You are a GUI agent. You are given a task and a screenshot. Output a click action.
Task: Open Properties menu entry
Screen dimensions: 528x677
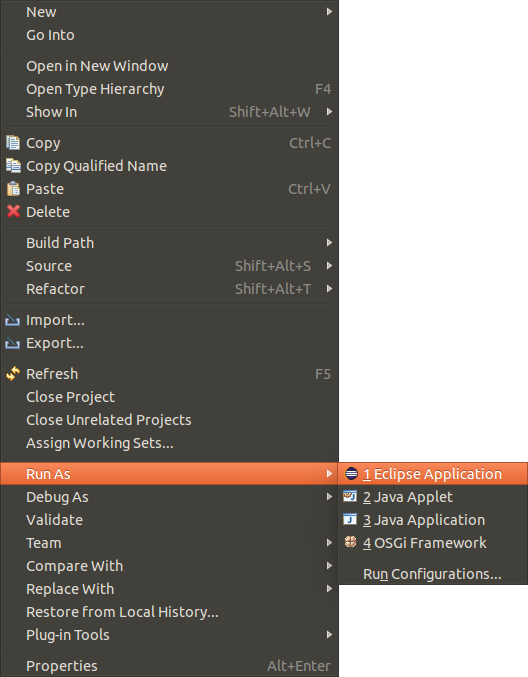tap(169, 666)
